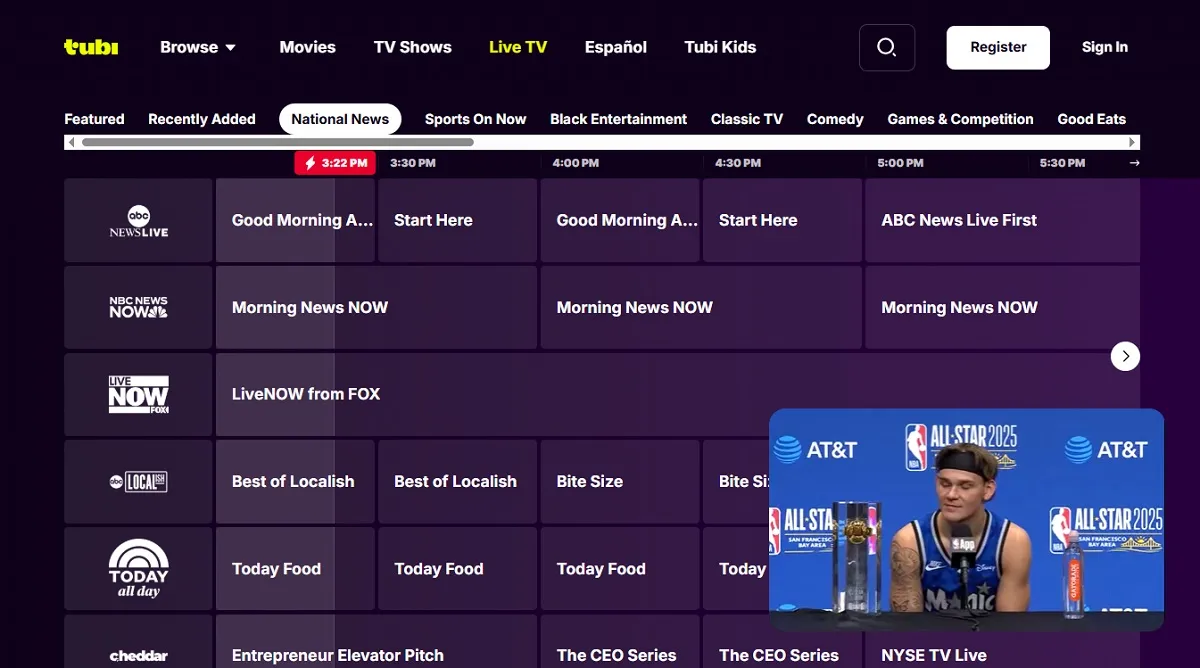Click the 5:00 PM time label
This screenshot has height=668, width=1200.
point(900,163)
